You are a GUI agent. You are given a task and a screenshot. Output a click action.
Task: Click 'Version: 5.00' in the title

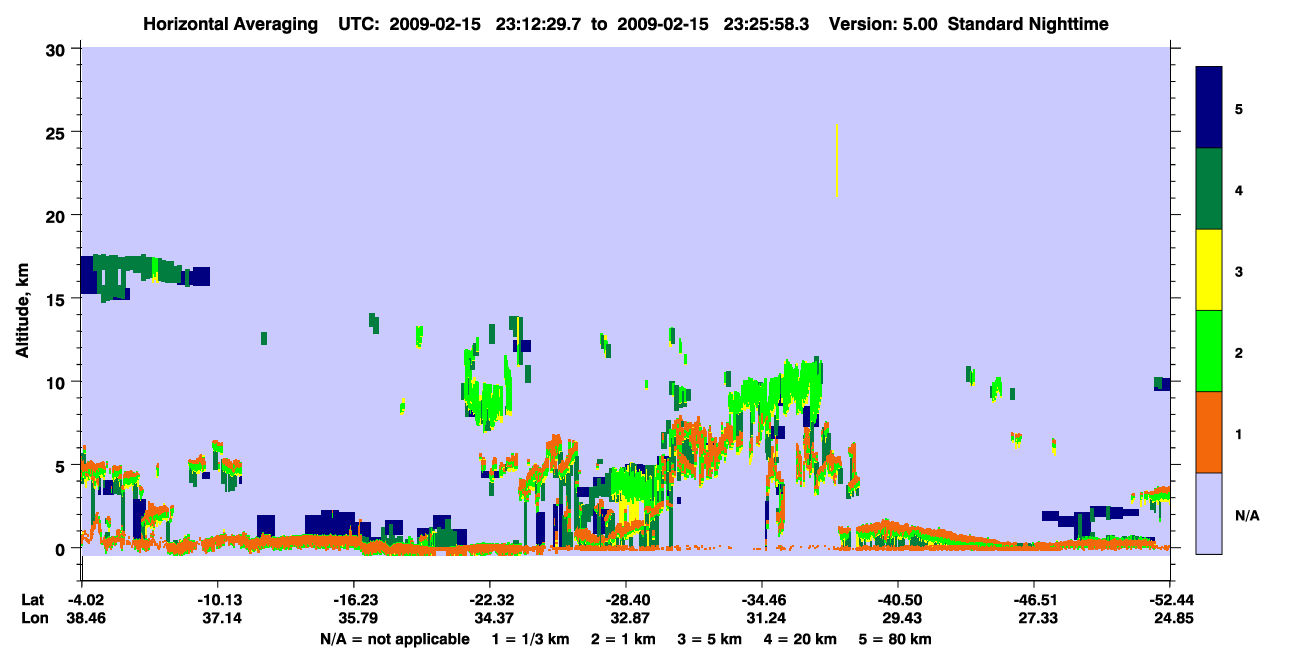(x=883, y=24)
